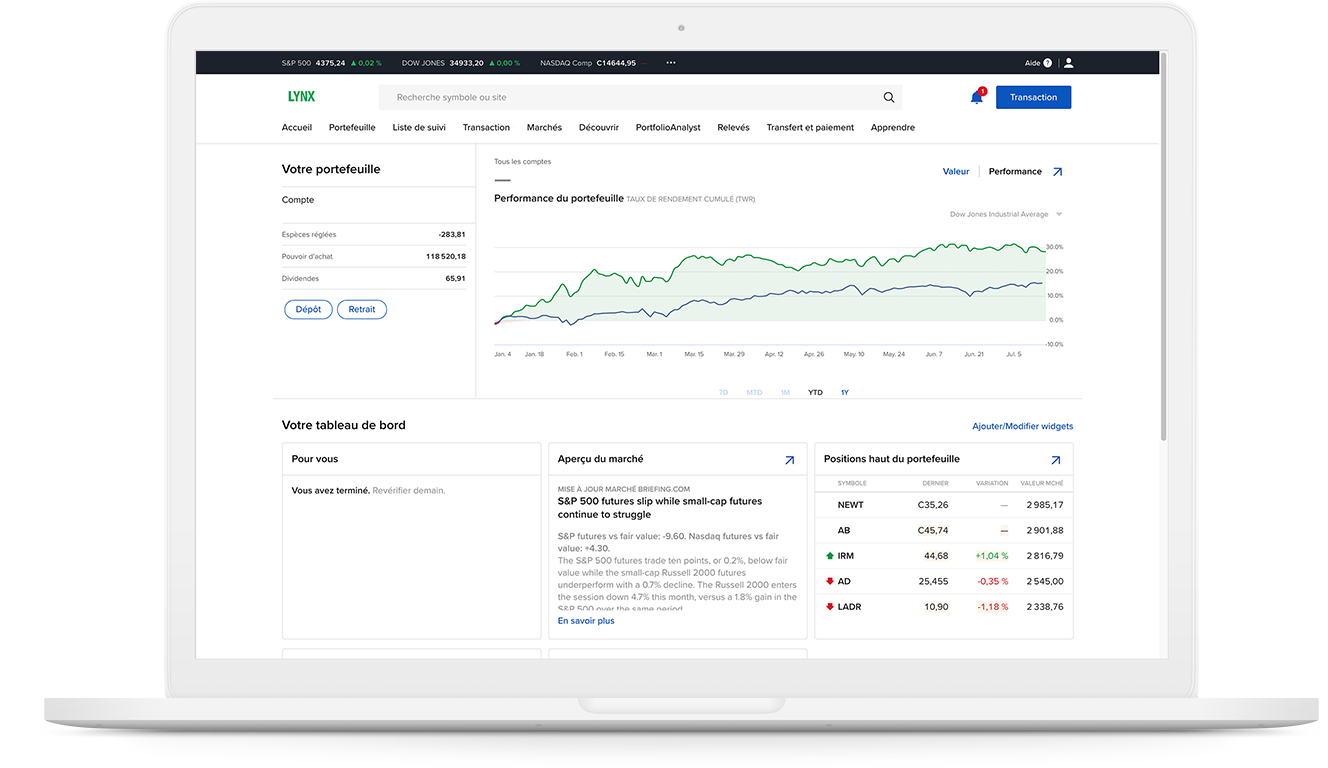Sort positions by SYMBOLE column
The width and height of the screenshot is (1328, 768).
[x=852, y=483]
